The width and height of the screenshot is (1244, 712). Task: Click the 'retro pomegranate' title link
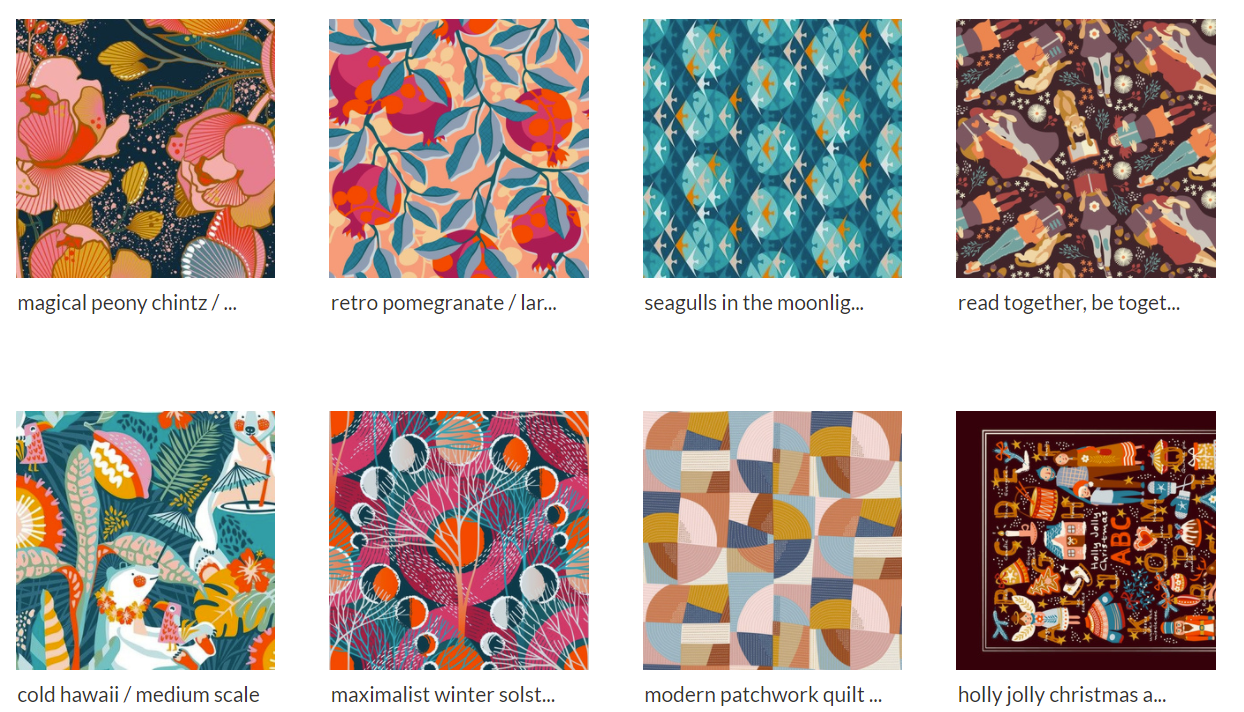point(444,303)
